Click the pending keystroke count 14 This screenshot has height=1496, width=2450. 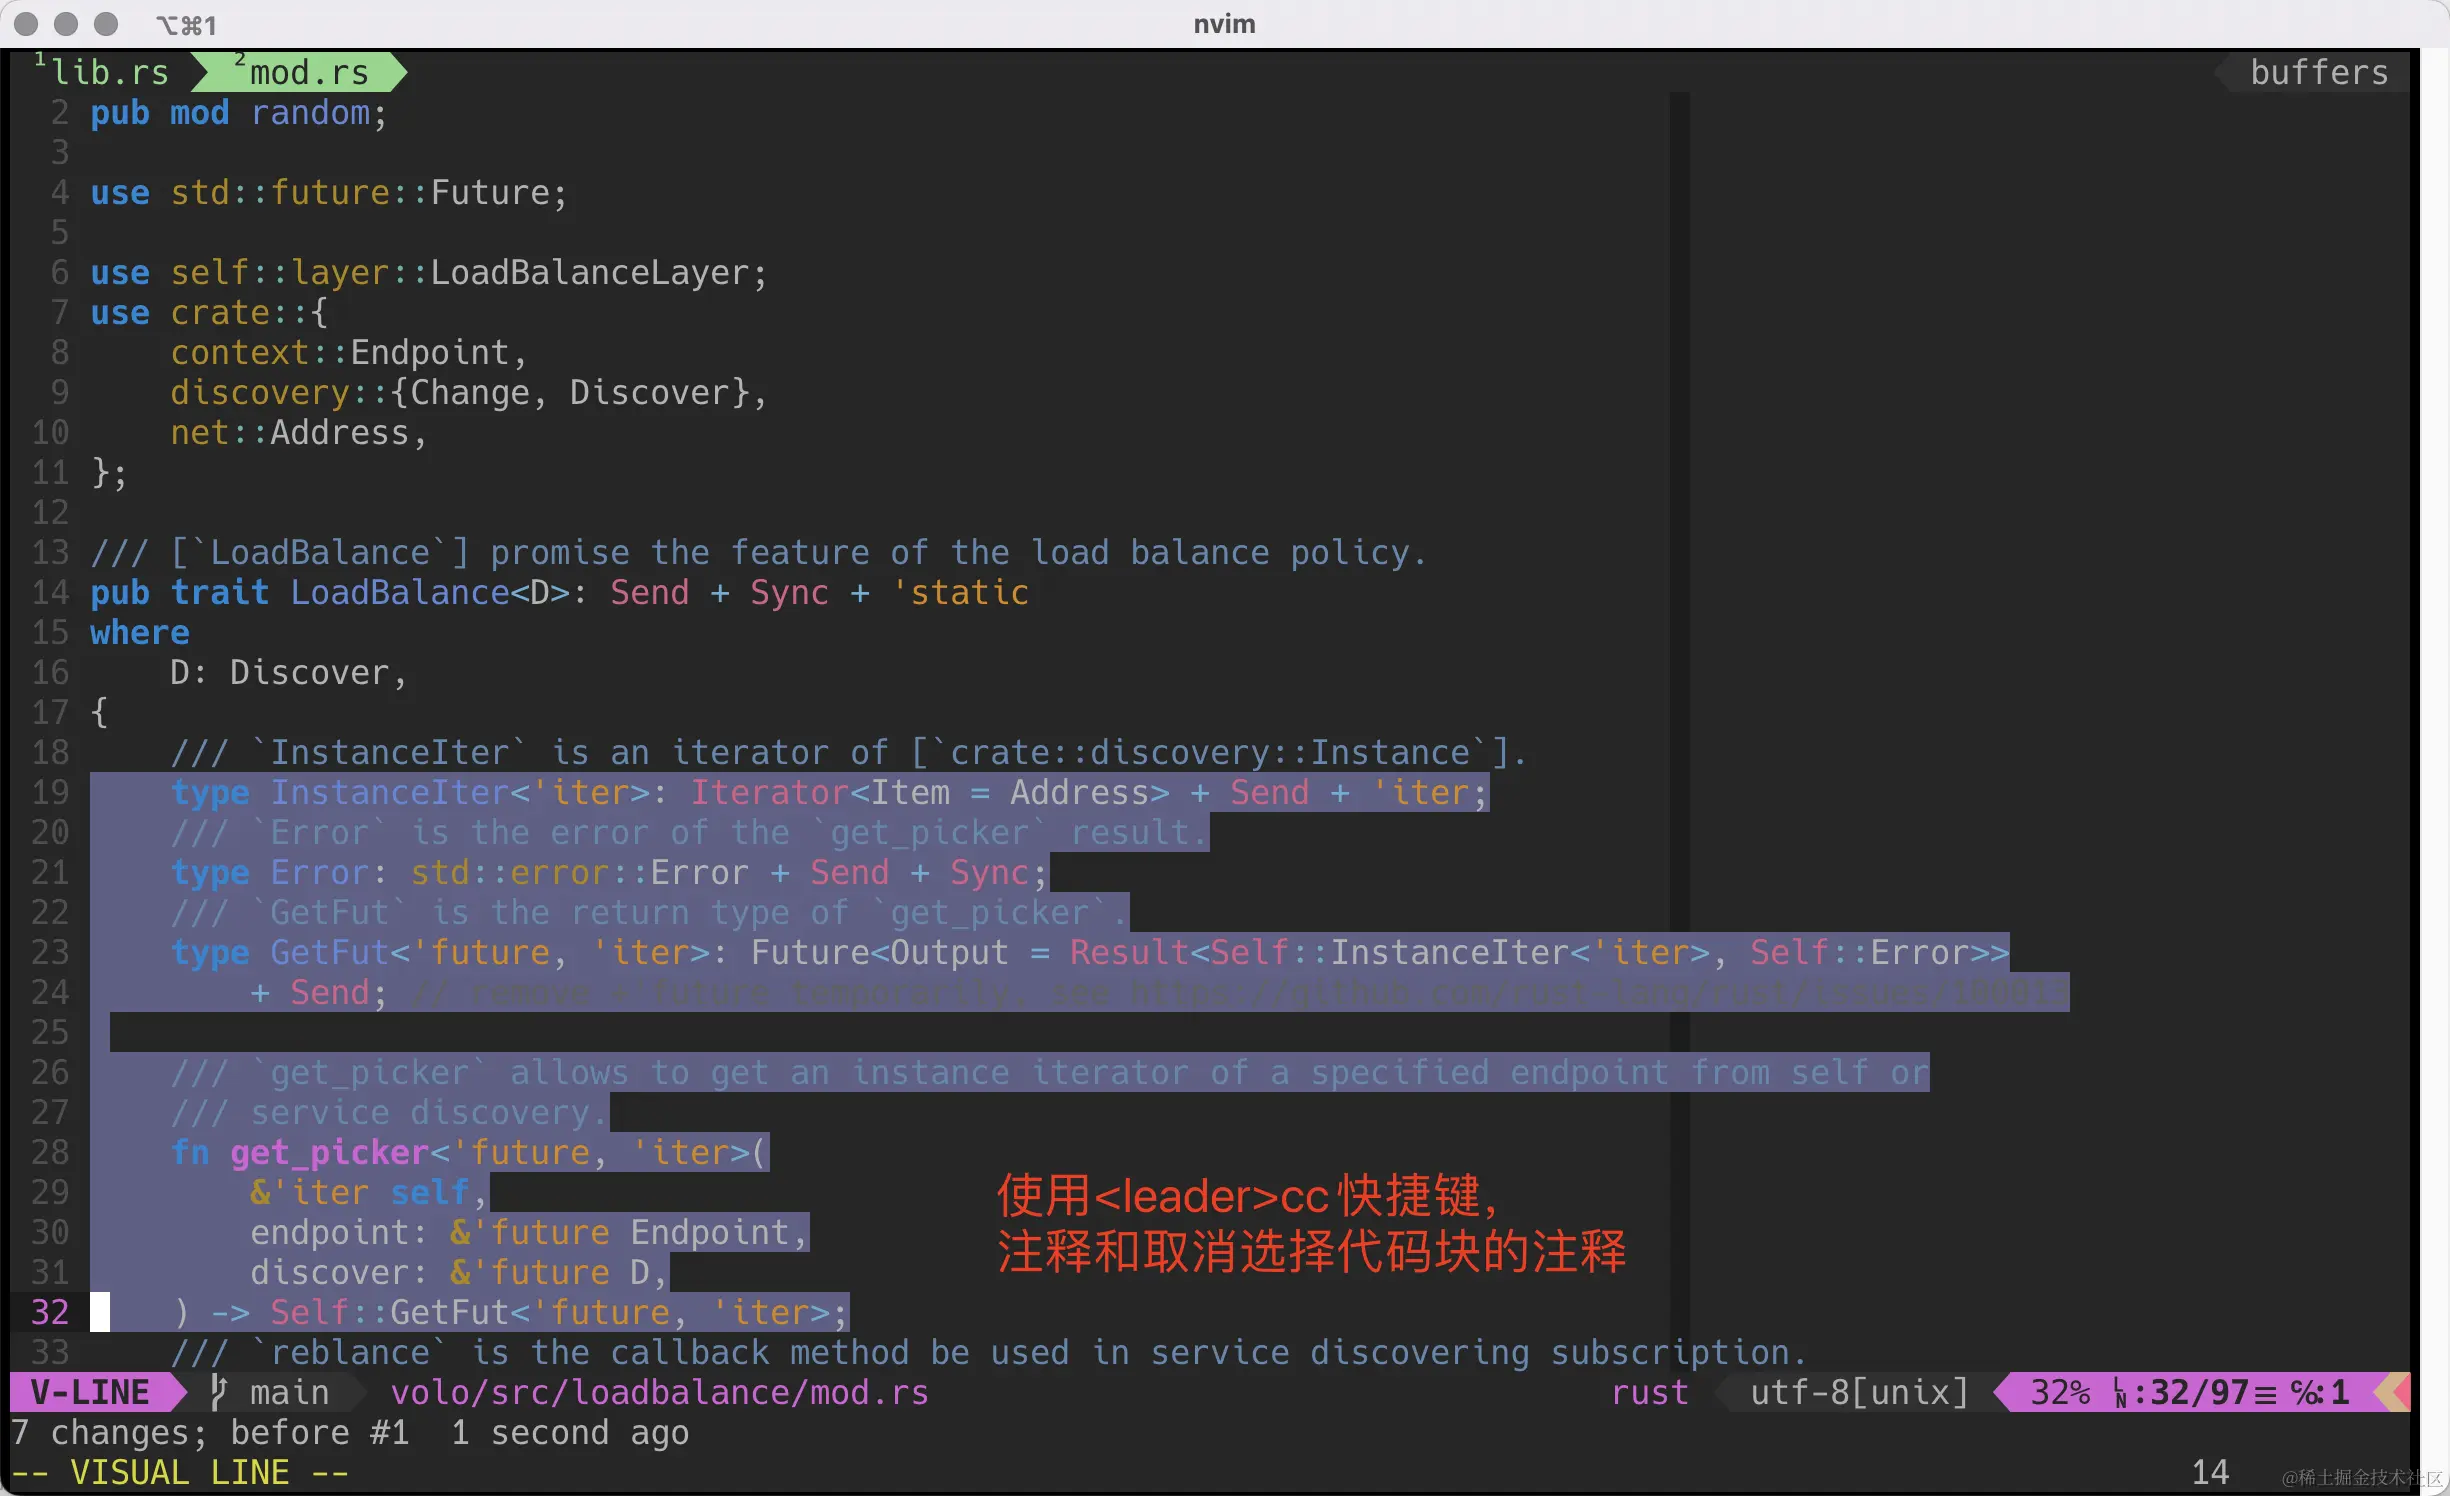coord(2210,1471)
